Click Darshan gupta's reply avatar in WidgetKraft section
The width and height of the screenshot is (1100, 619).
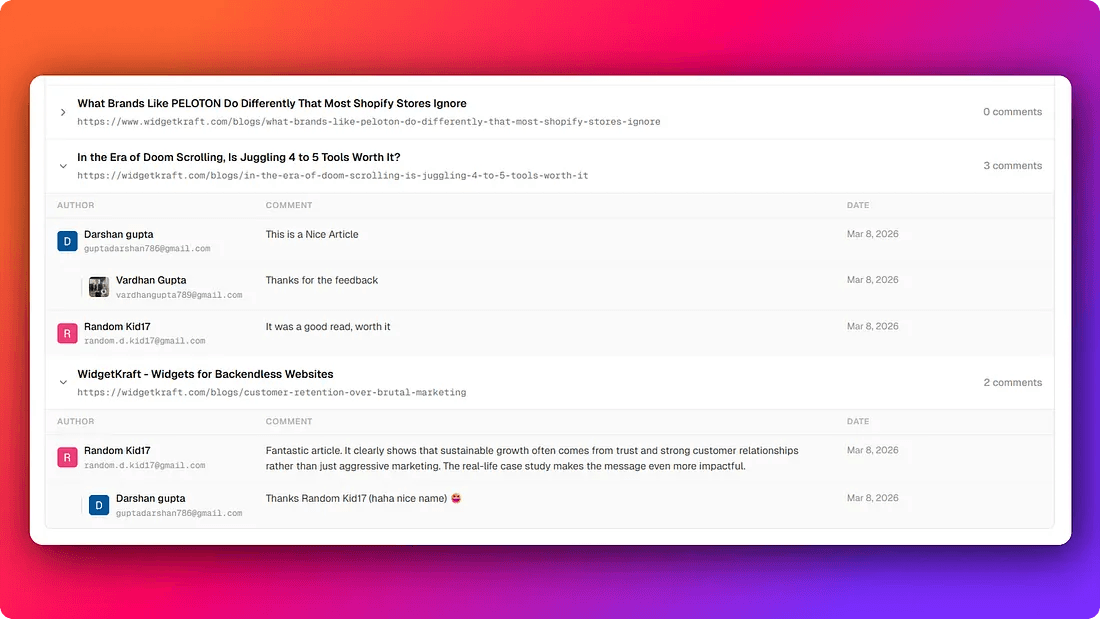[98, 505]
